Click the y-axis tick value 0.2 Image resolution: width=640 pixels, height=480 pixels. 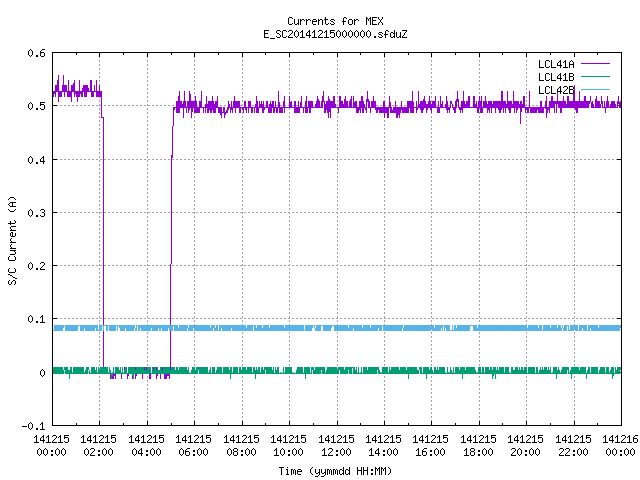click(x=36, y=266)
